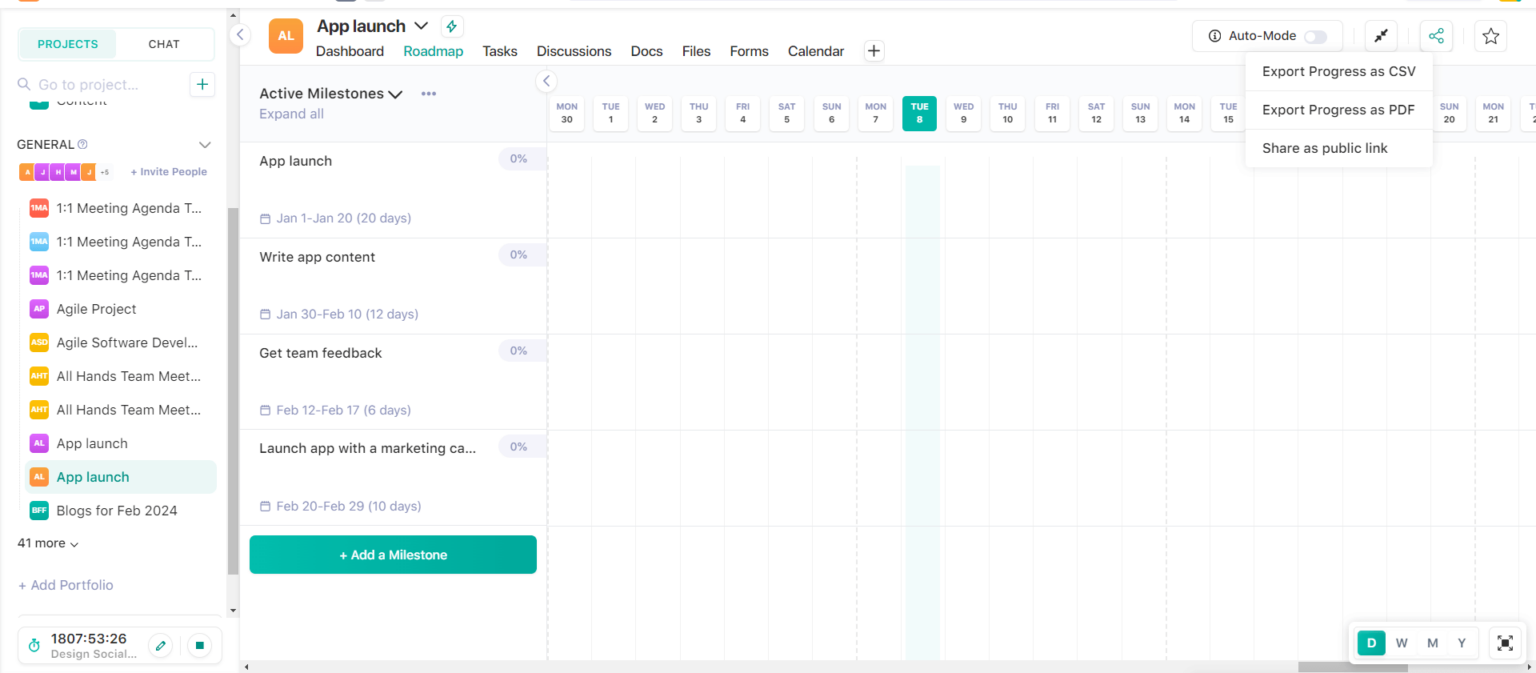Stop the running timer with the square icon

pyautogui.click(x=199, y=645)
